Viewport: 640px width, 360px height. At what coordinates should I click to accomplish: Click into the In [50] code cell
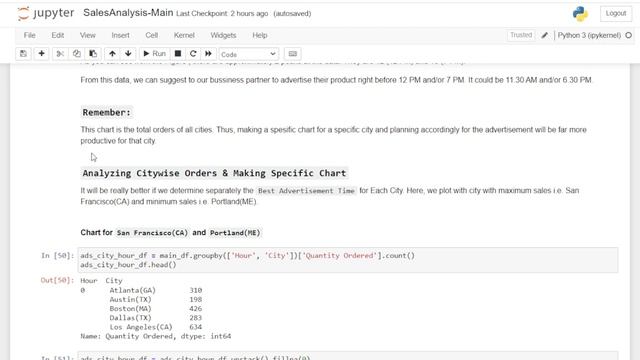348,260
